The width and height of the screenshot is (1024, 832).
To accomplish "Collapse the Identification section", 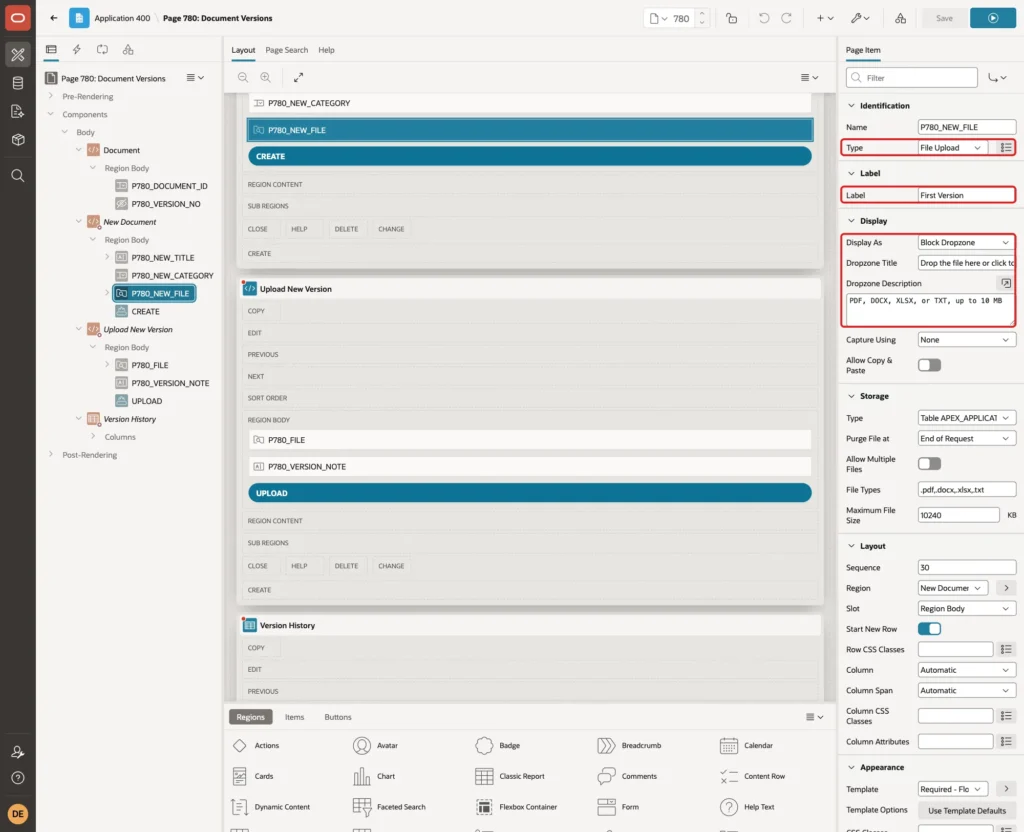I will [851, 105].
